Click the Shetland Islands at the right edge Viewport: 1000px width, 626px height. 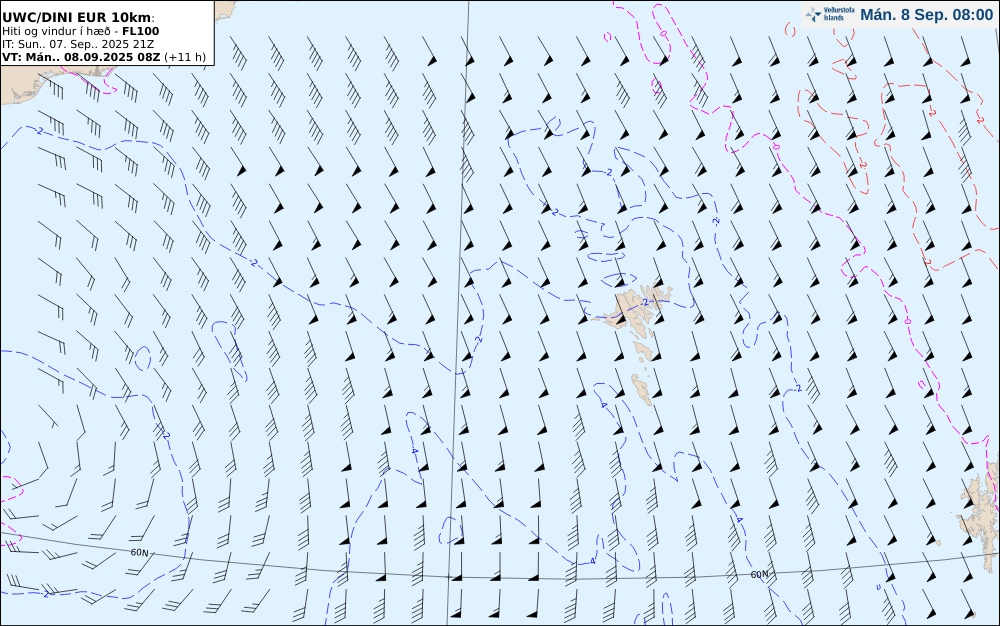click(980, 516)
